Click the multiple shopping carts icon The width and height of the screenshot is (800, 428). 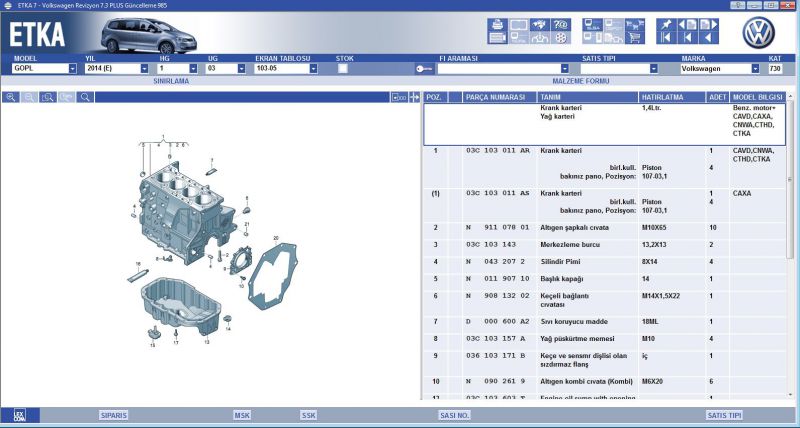[635, 24]
